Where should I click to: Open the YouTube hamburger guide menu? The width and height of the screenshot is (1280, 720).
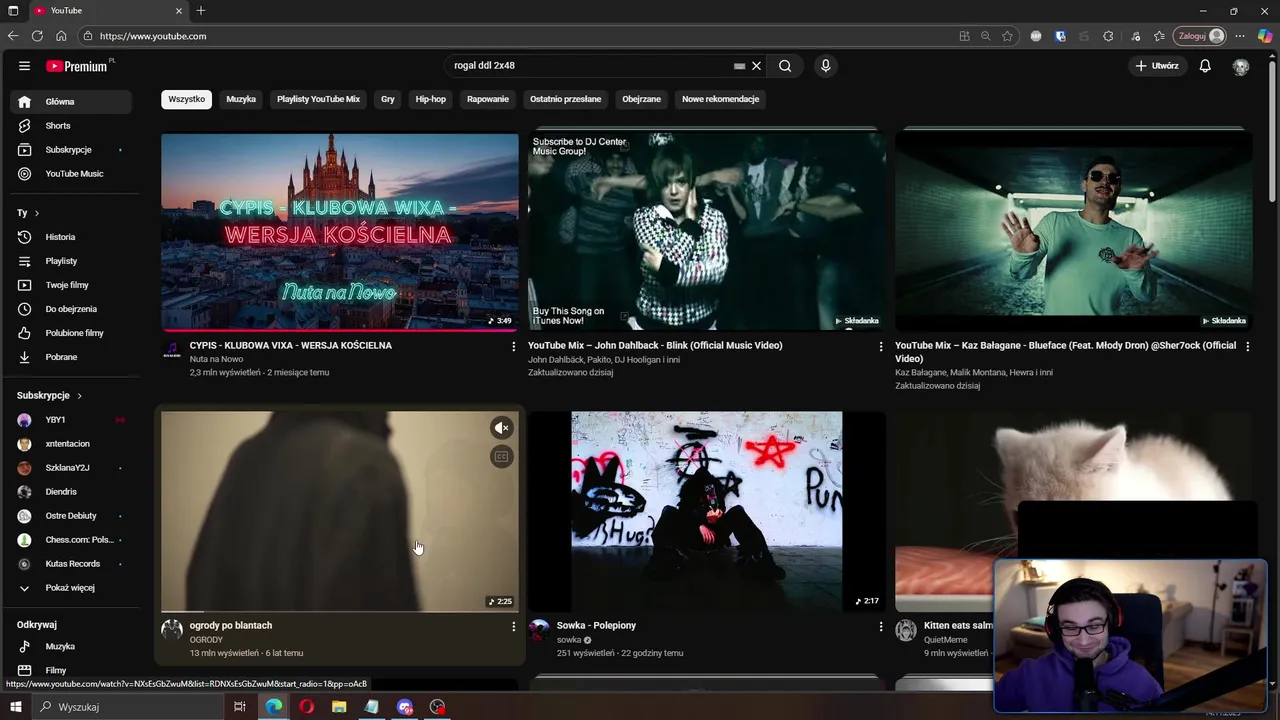[x=24, y=66]
